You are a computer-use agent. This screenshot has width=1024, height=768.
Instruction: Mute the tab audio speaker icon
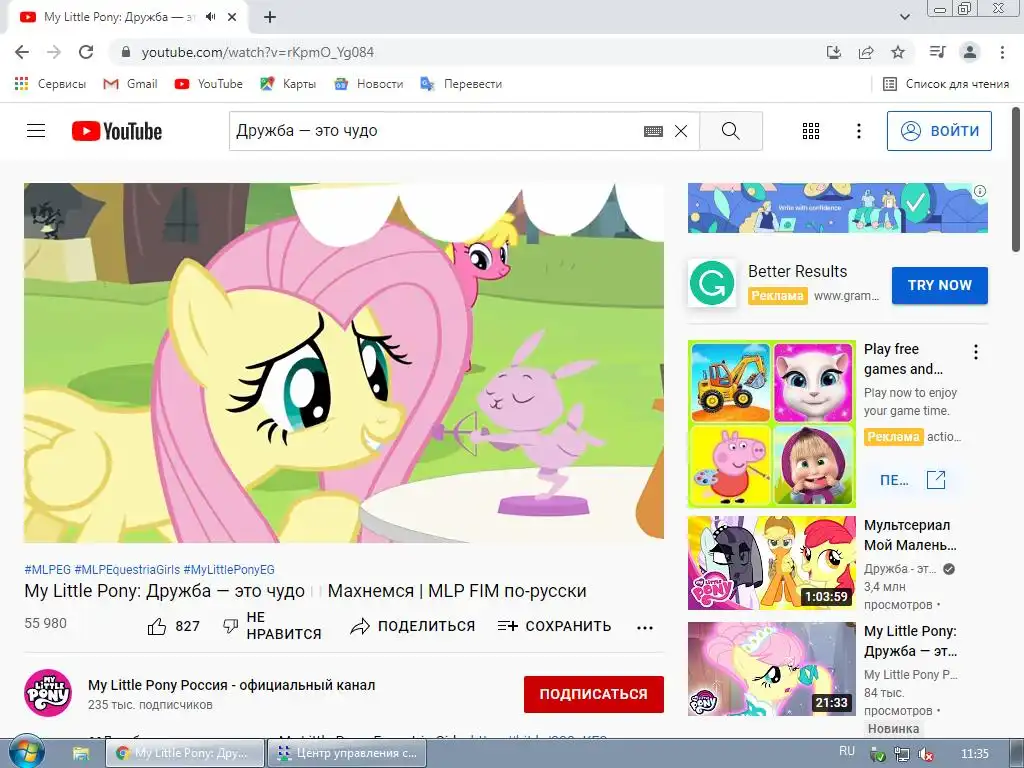coord(210,17)
